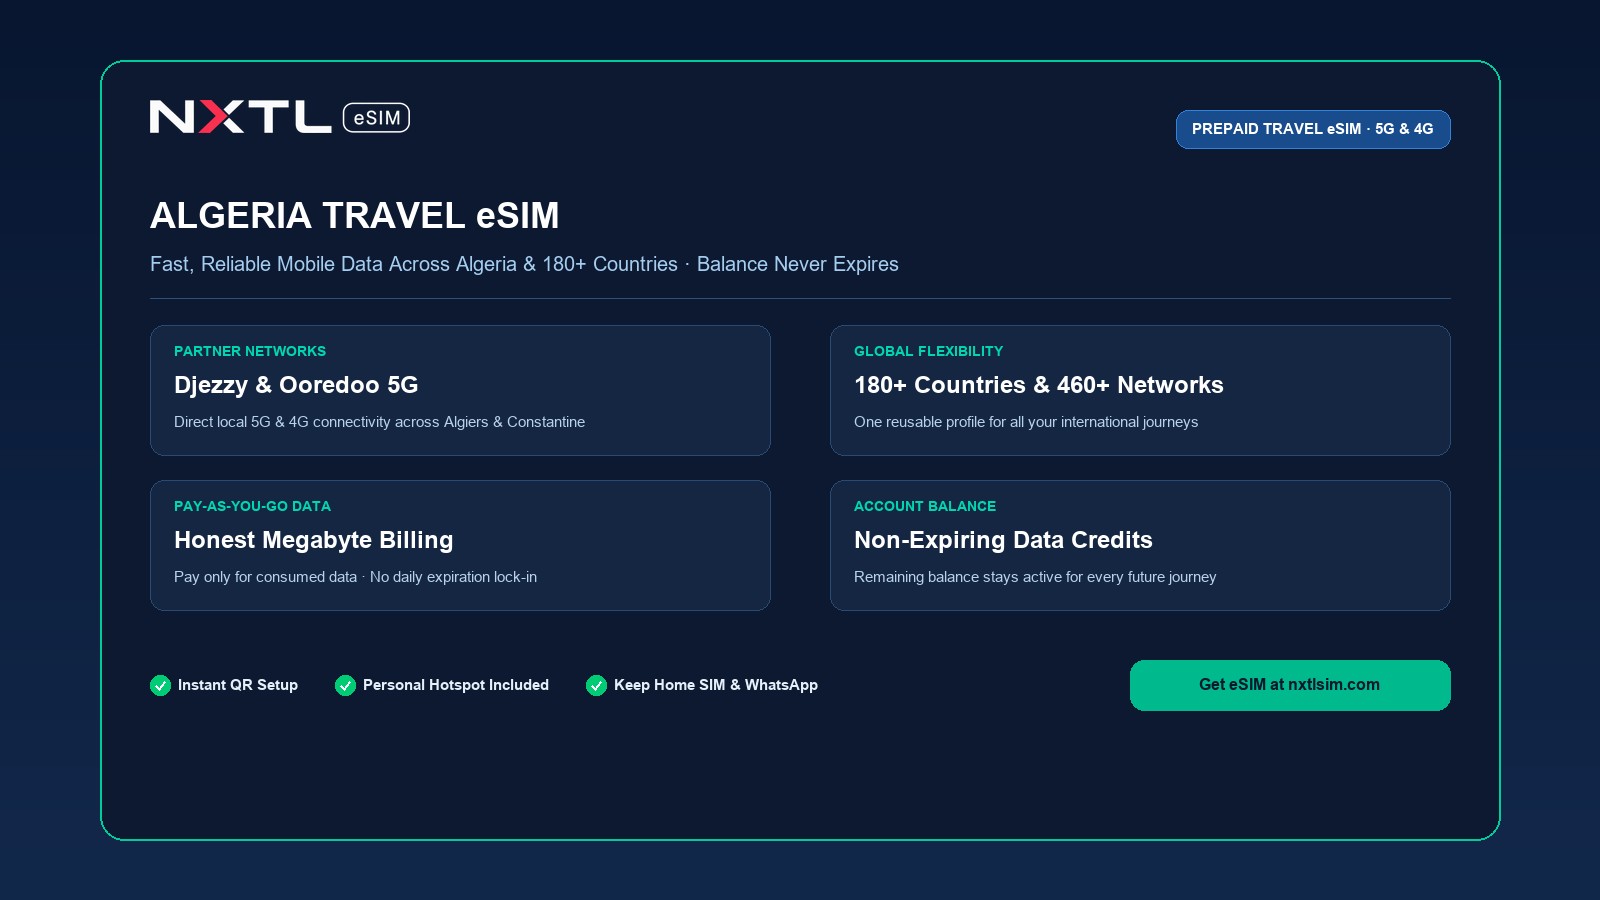Viewport: 1600px width, 900px height.
Task: Click the Algeria Travel eSIM title
Action: point(354,216)
